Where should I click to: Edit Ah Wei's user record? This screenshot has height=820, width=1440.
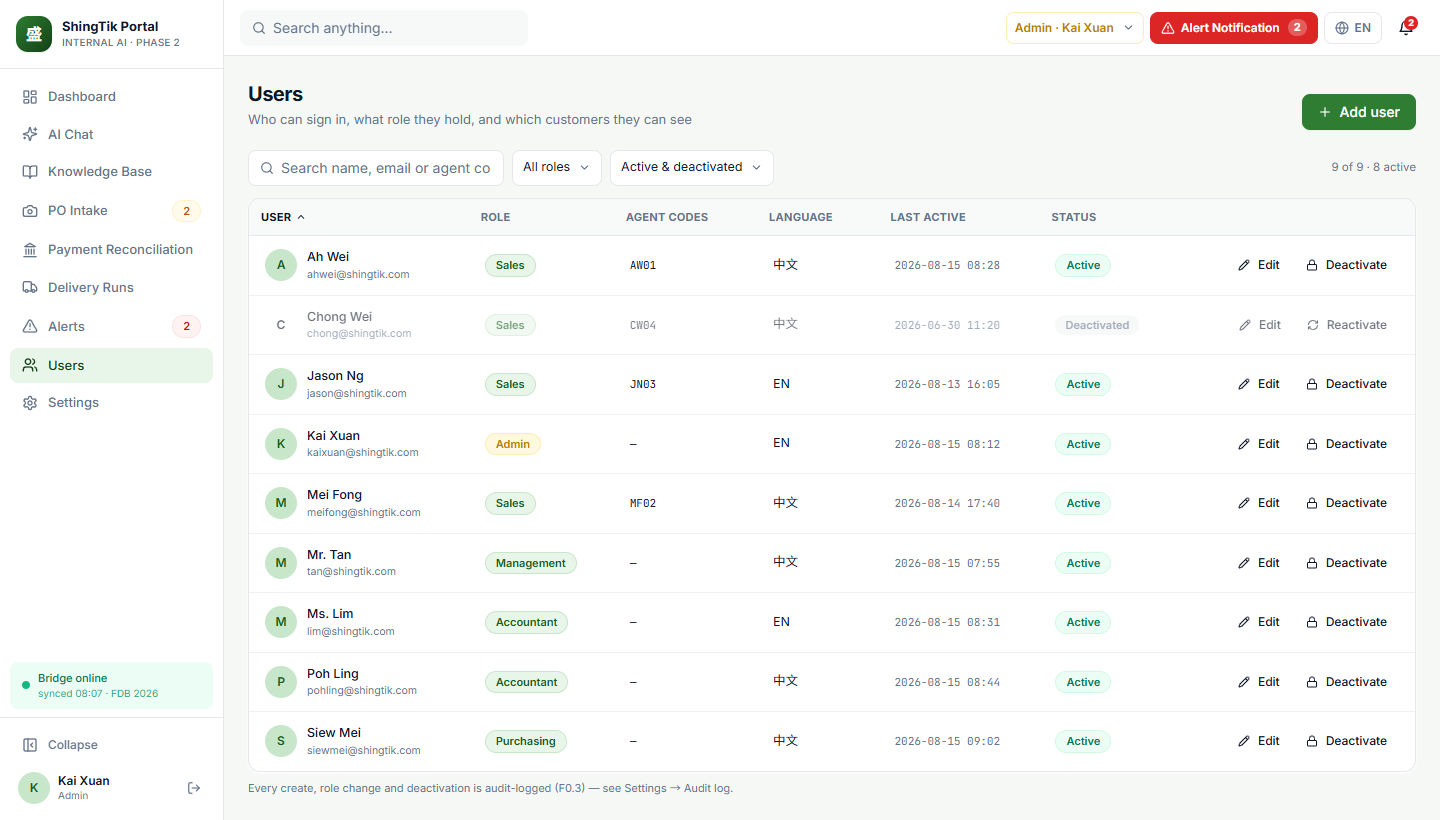(1259, 265)
